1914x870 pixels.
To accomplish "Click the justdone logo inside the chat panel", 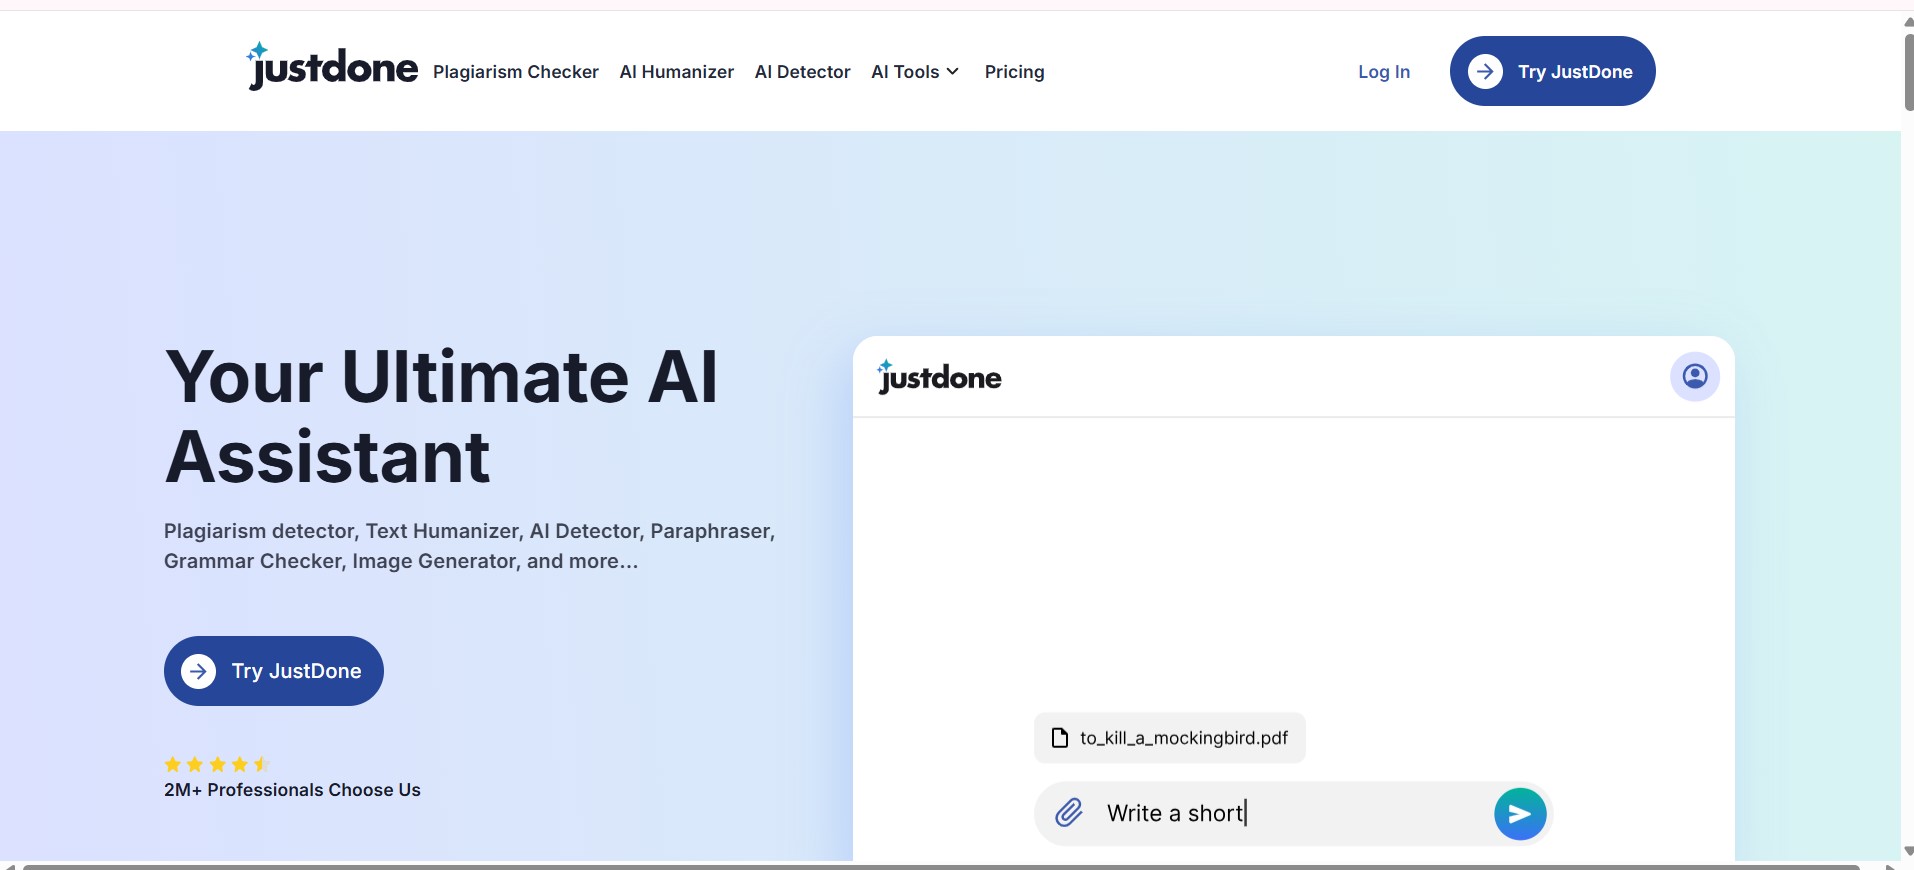I will (x=939, y=376).
